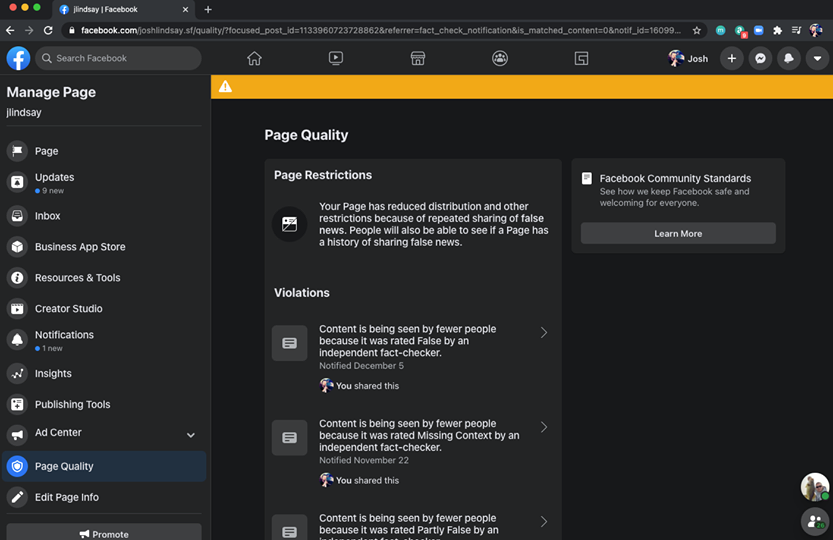Click the Facebook Community Standards title
833x540 pixels.
(675, 179)
